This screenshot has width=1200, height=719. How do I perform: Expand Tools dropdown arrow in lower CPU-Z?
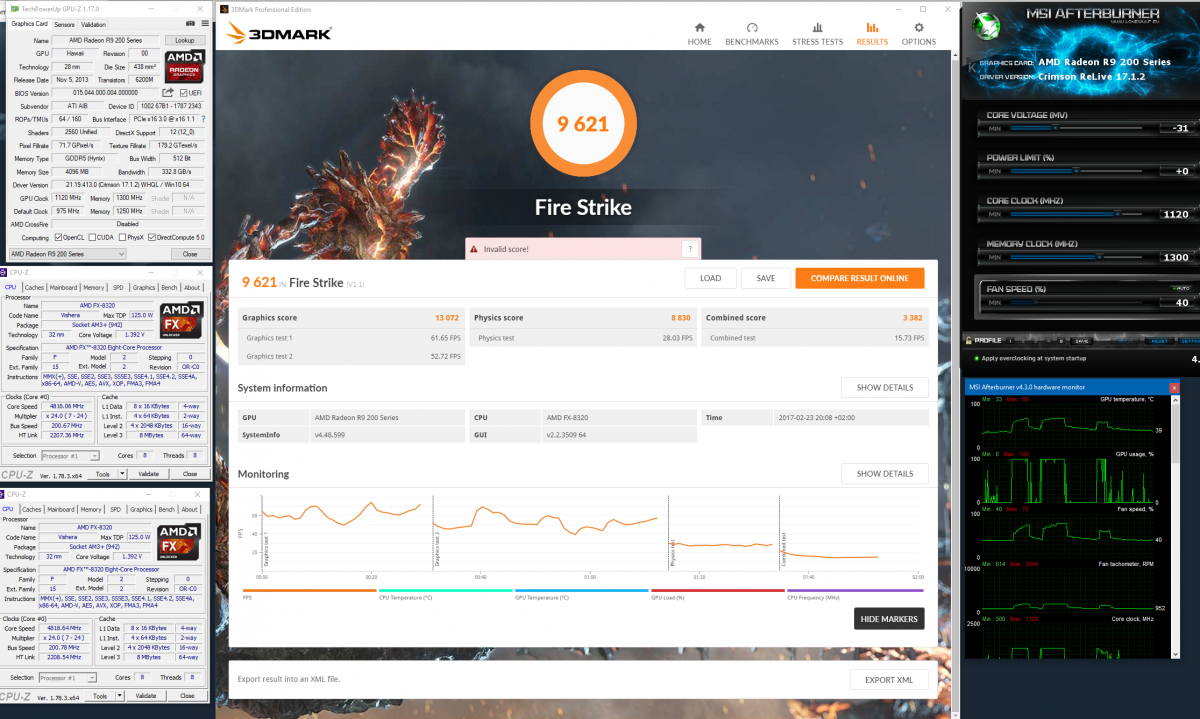pos(118,696)
